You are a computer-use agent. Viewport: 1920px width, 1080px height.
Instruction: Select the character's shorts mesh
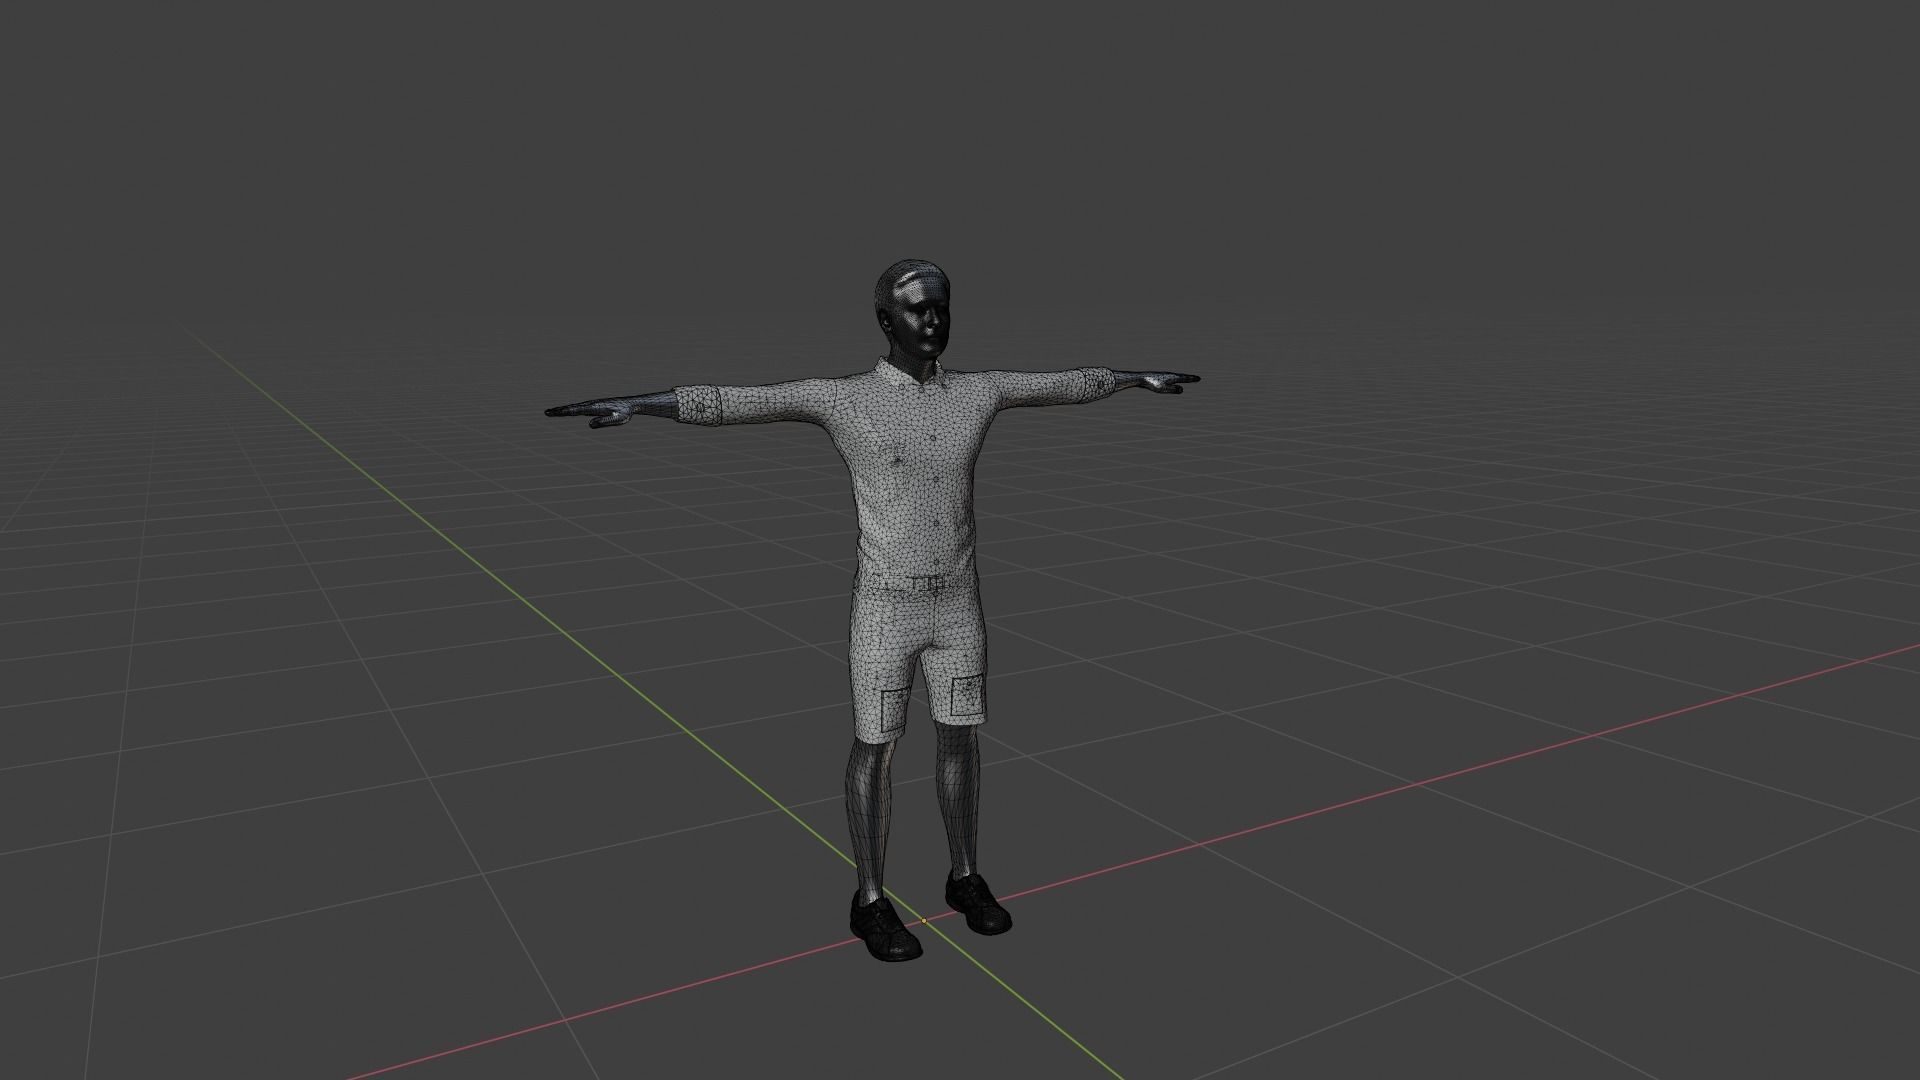[918, 658]
